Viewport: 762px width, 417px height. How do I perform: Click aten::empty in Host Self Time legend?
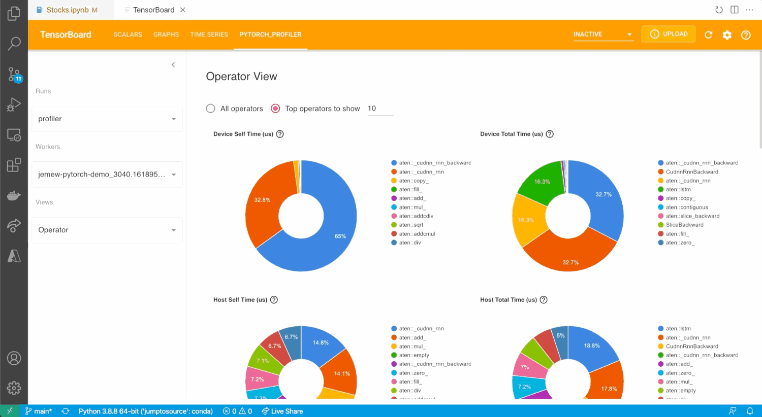[414, 355]
